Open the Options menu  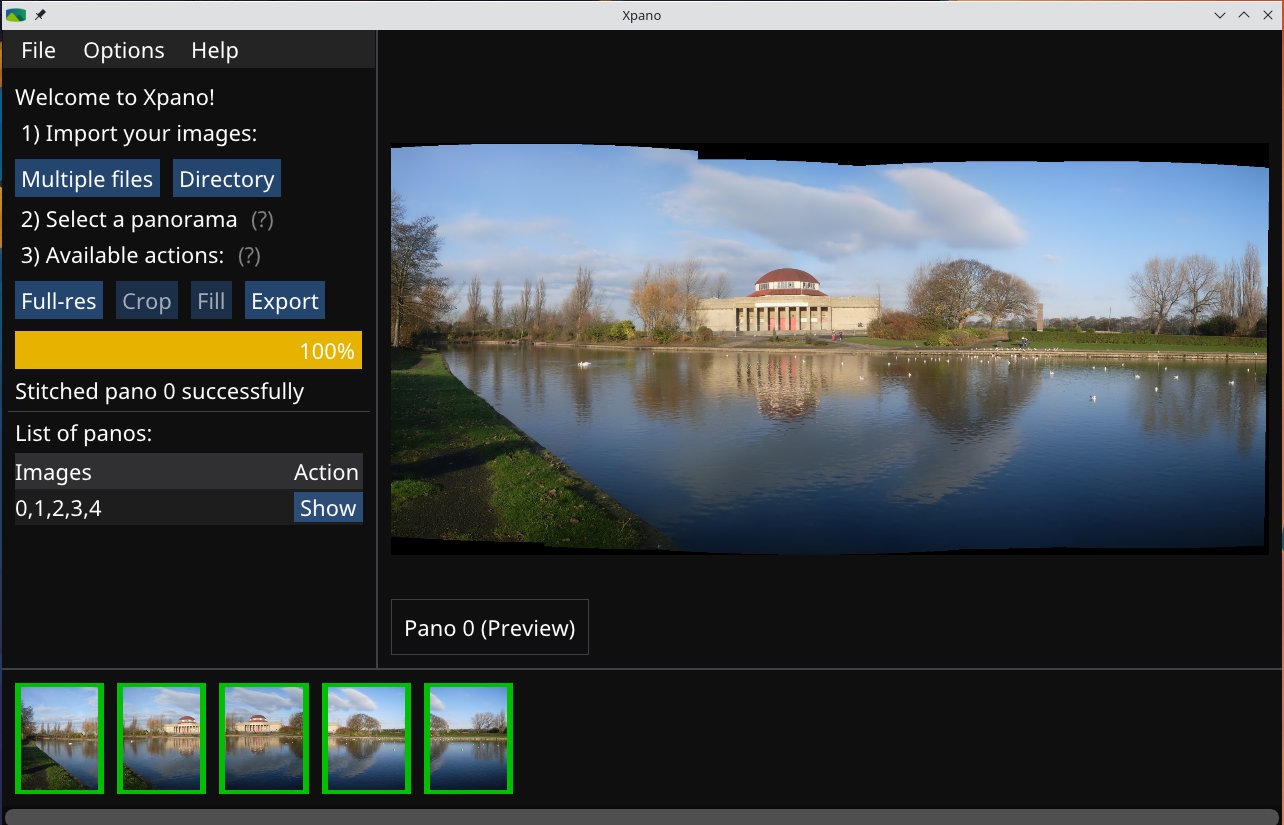coord(124,50)
